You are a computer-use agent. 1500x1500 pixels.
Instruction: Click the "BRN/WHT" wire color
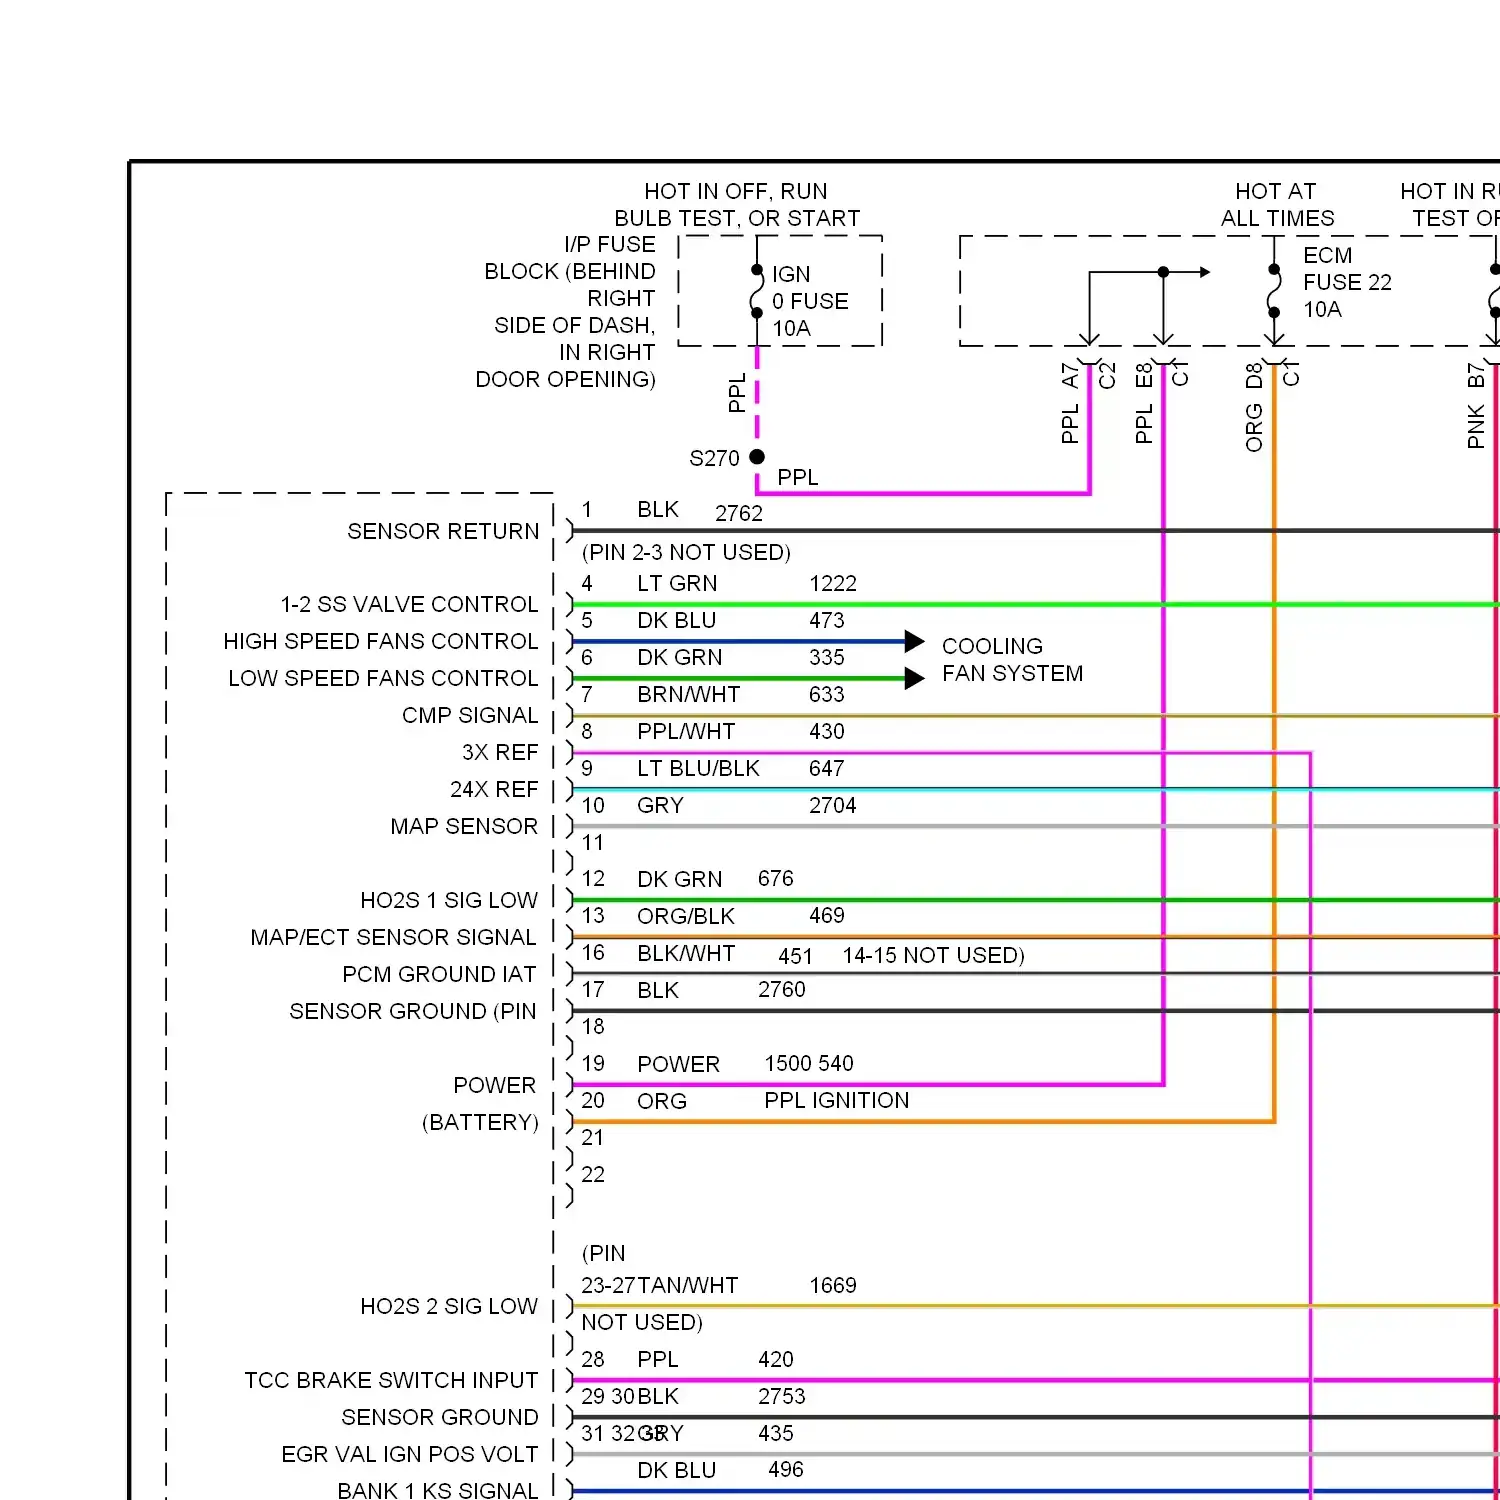689,694
